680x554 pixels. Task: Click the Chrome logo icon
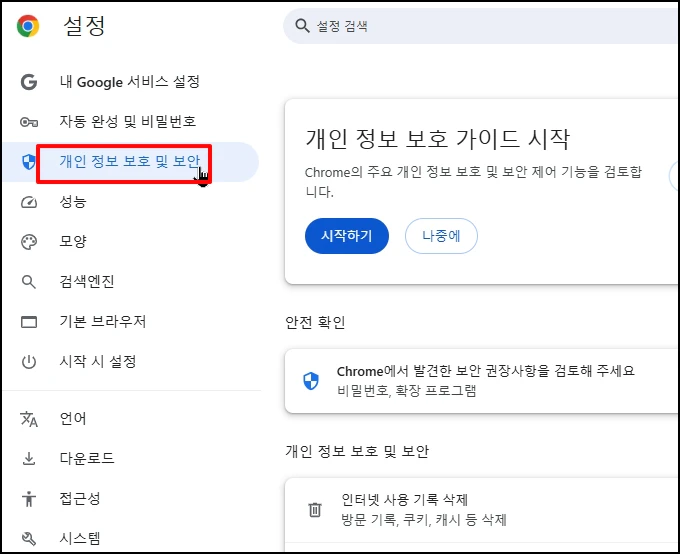pos(28,26)
